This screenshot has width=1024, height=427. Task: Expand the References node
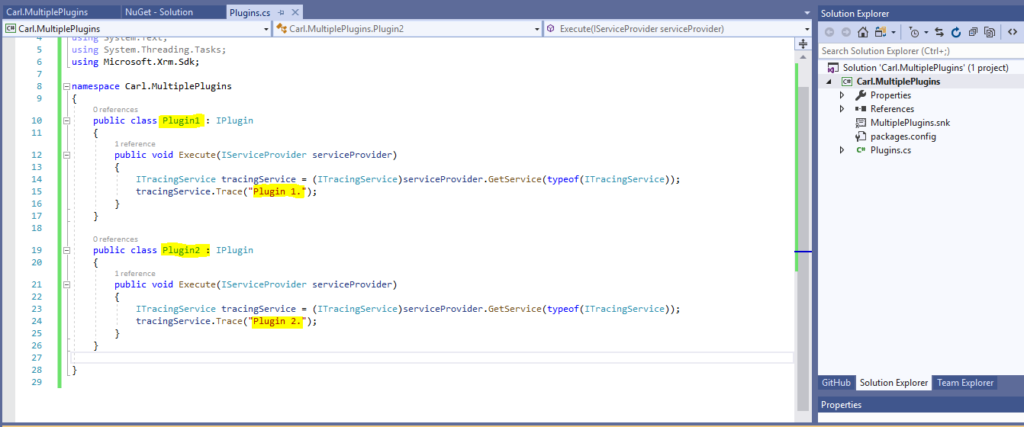(842, 109)
